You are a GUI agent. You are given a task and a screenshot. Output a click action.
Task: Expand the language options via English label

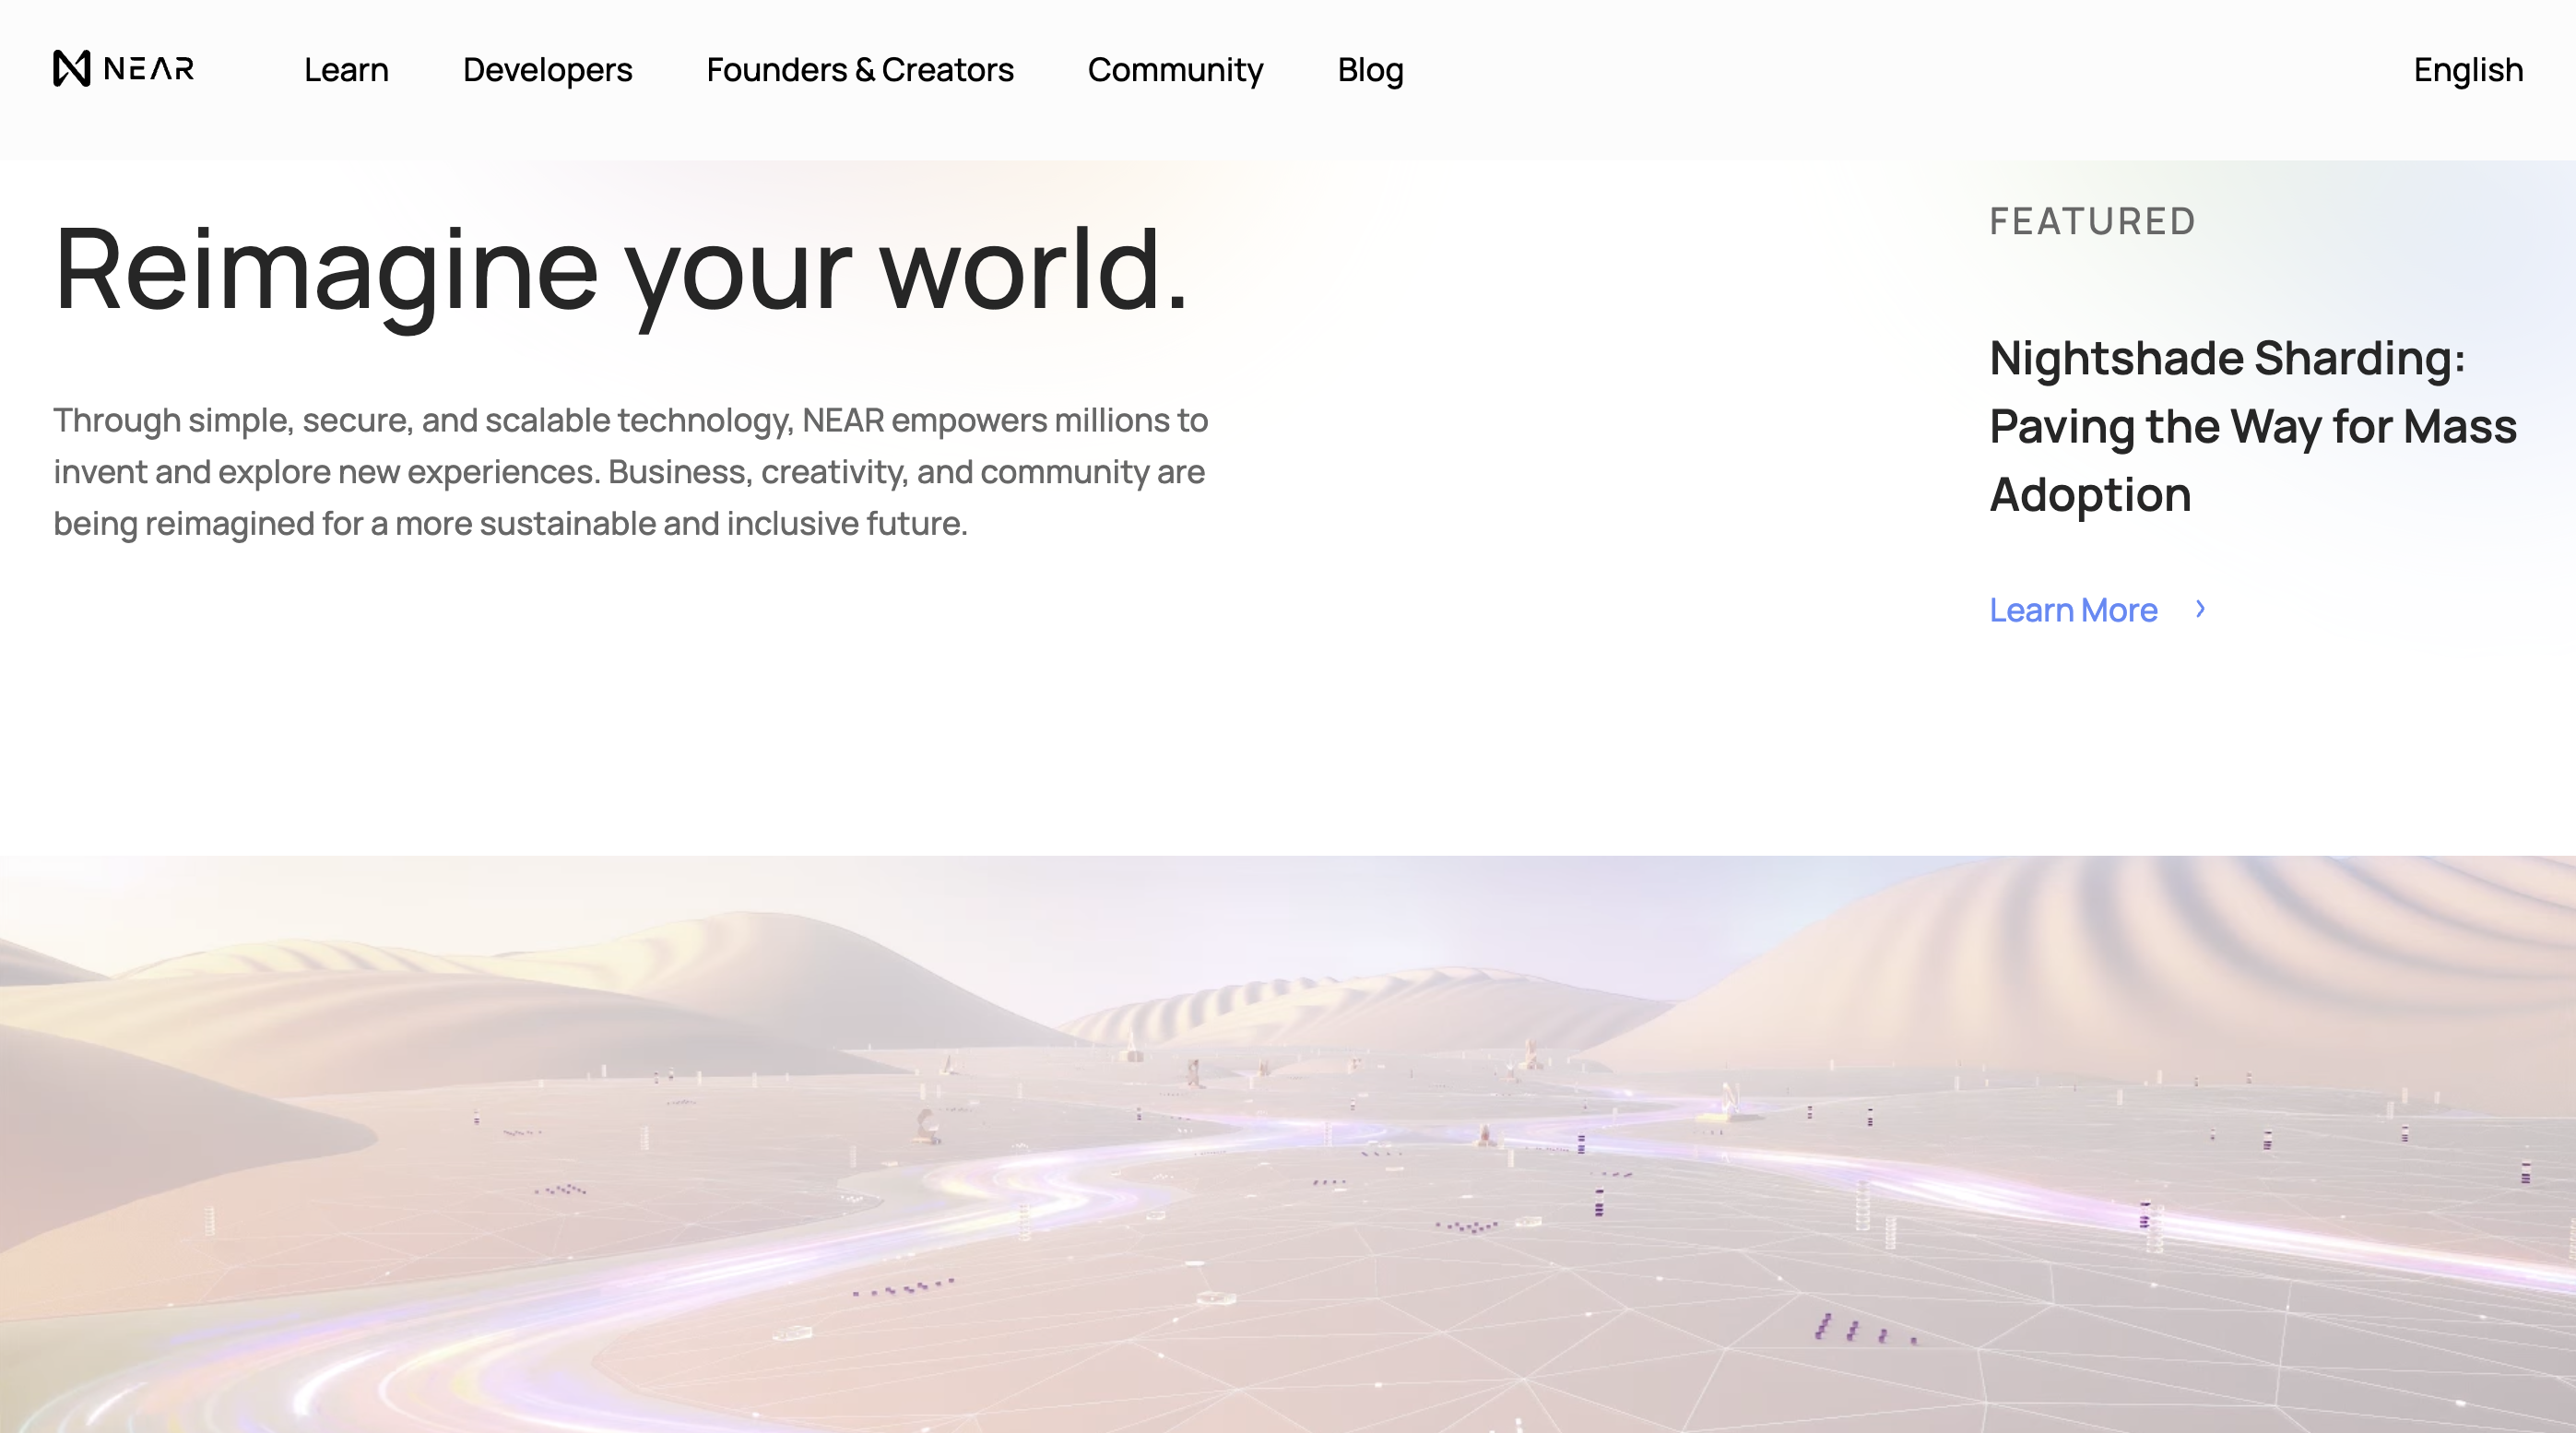[x=2467, y=69]
